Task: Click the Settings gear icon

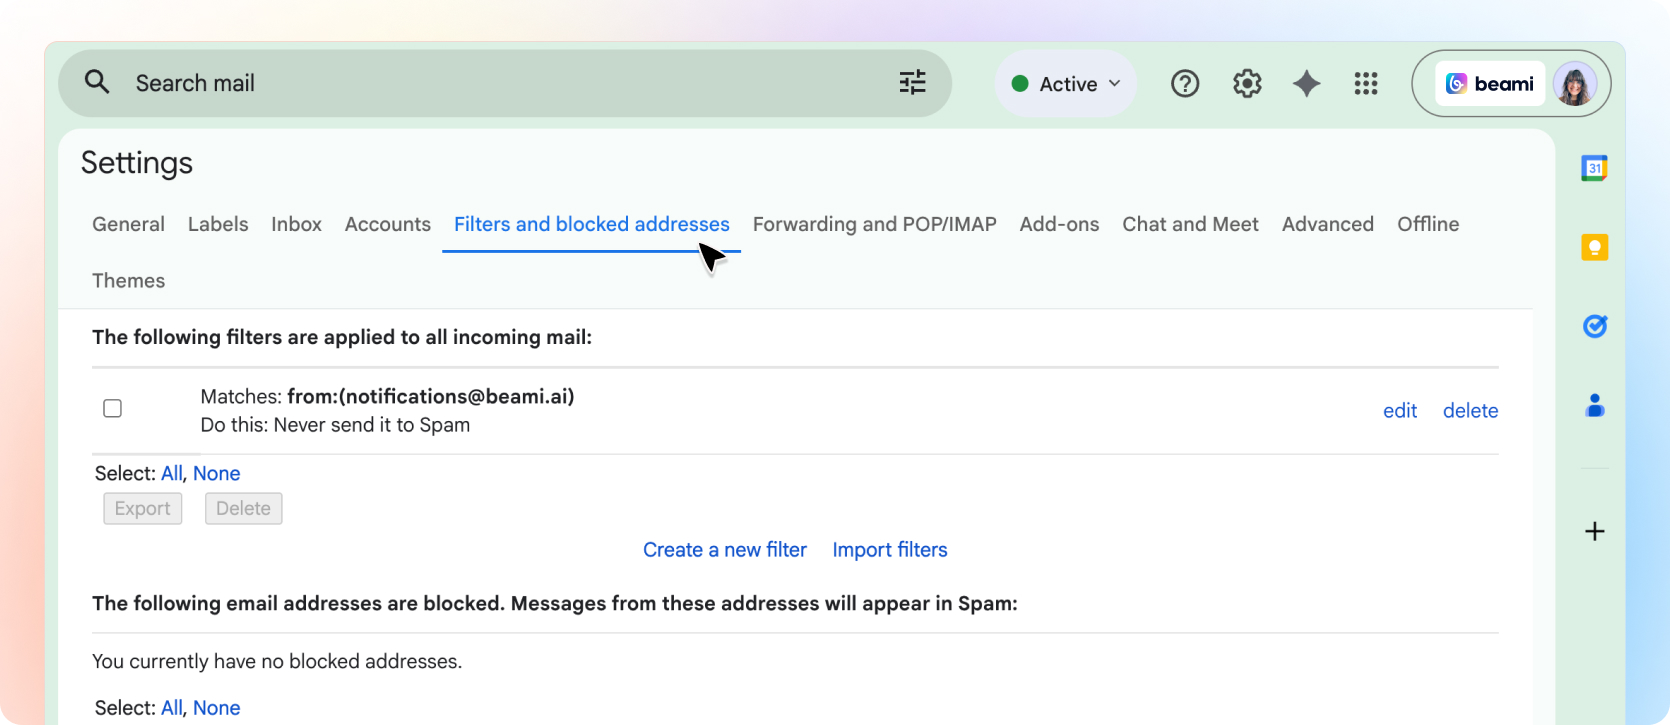Action: (1247, 84)
